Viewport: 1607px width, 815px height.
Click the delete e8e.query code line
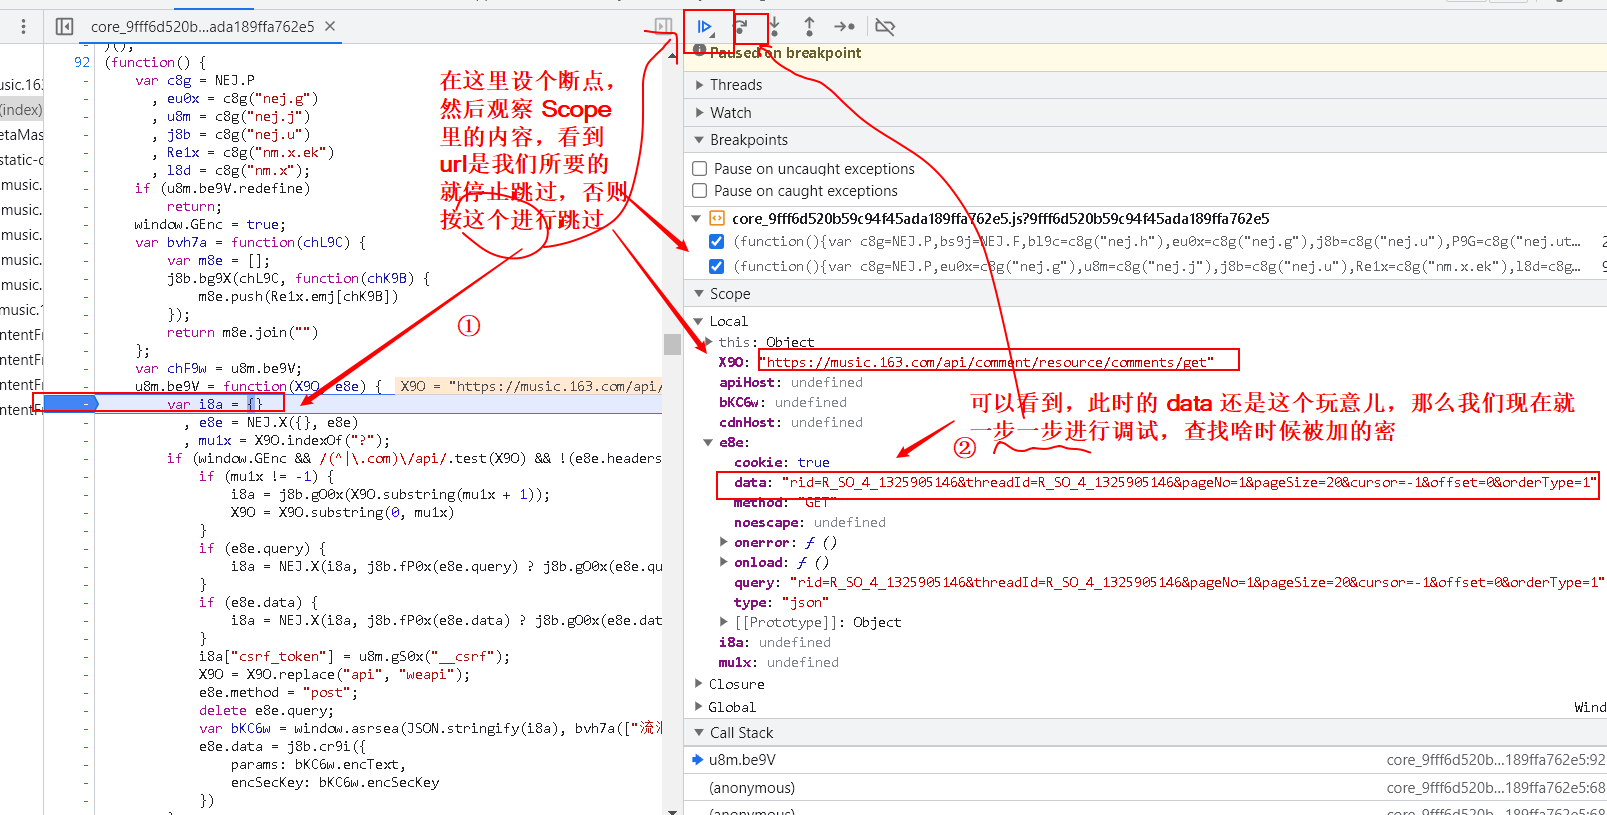pos(266,710)
